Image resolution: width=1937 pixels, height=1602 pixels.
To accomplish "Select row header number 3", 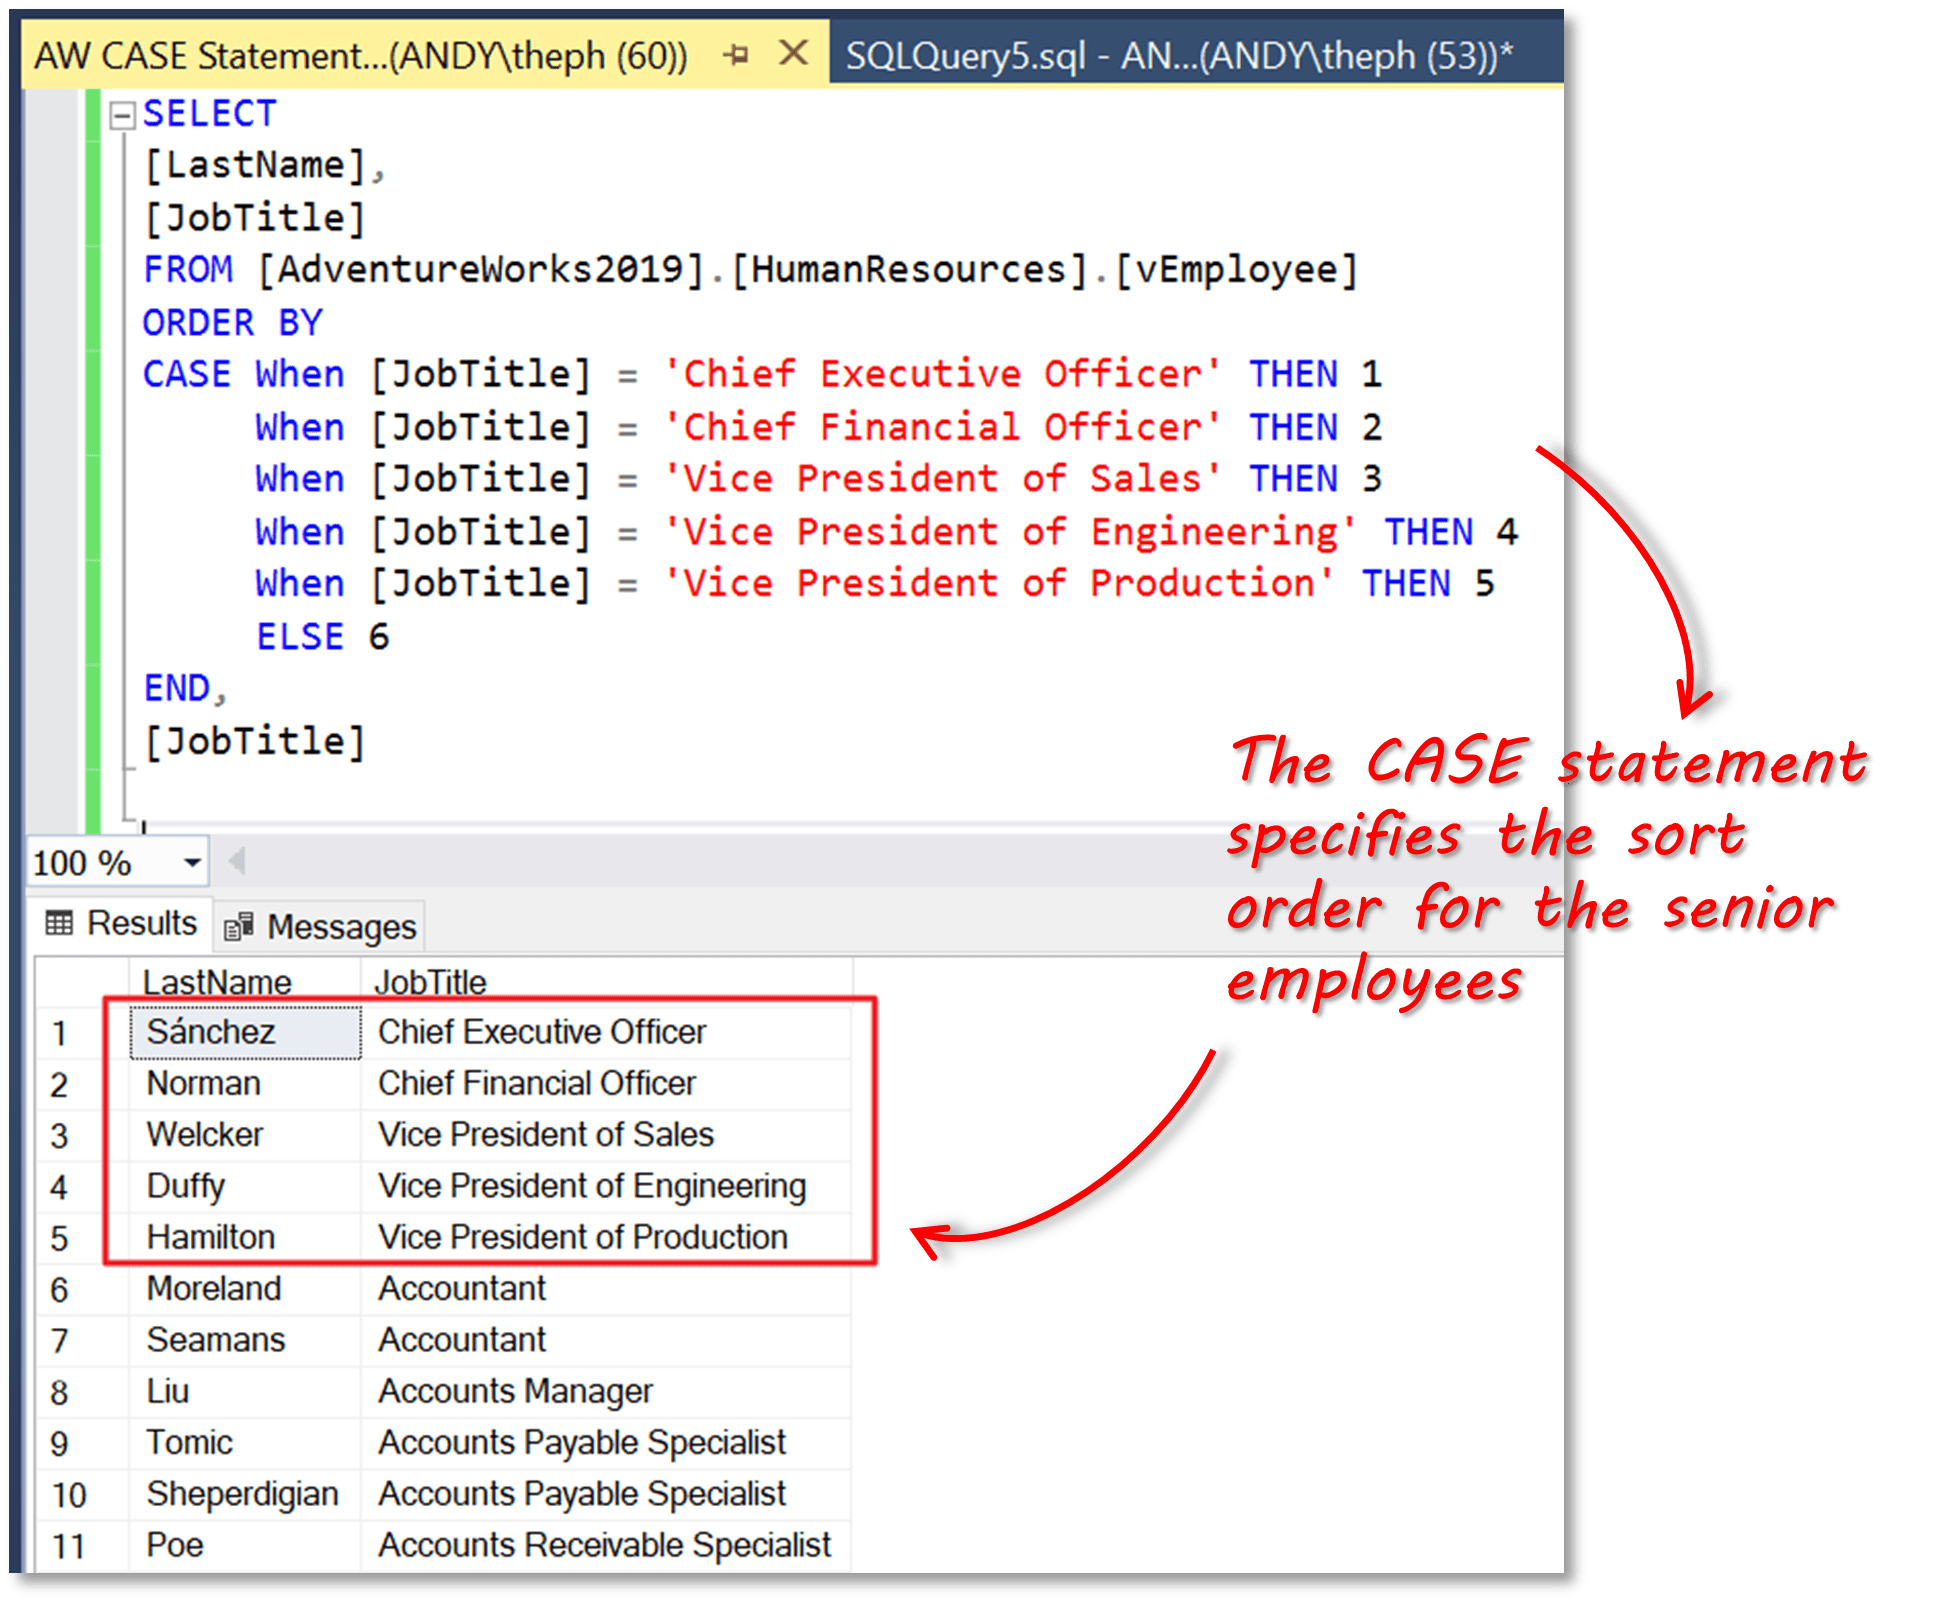I will [60, 1136].
